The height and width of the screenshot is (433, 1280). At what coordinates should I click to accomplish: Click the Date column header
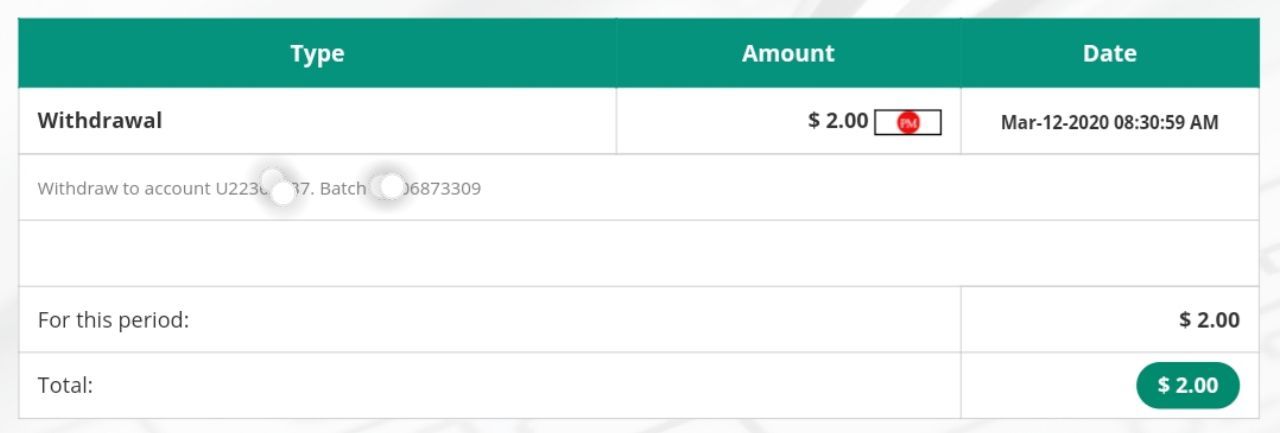(x=1109, y=54)
